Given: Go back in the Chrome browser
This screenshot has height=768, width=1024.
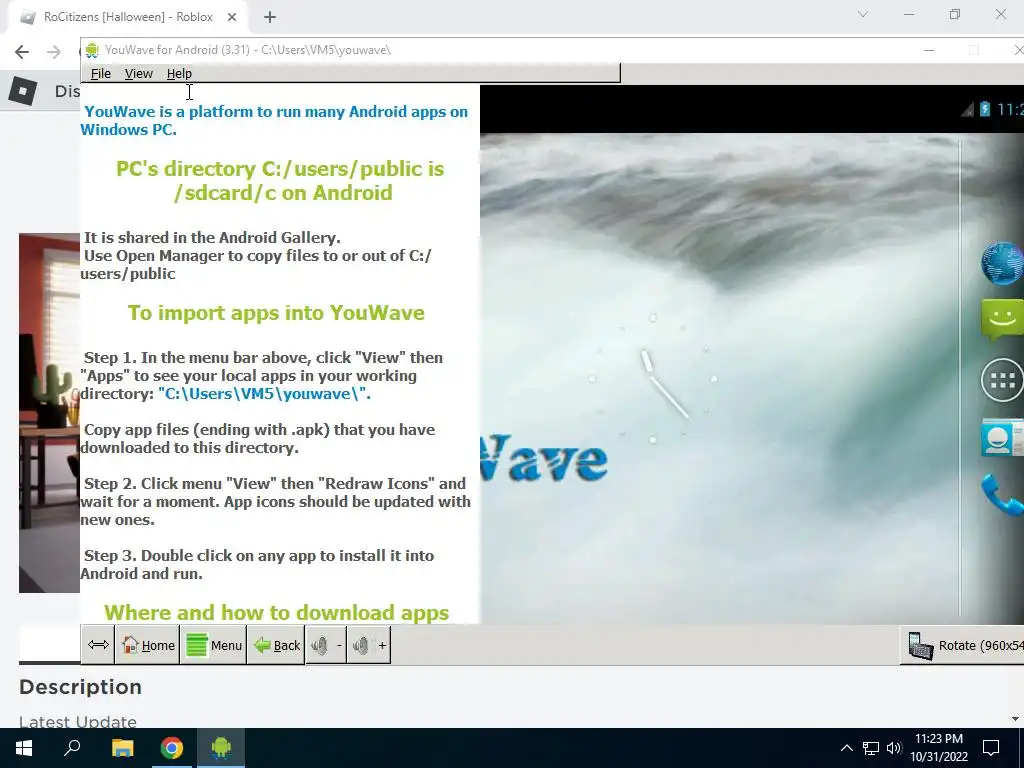Looking at the screenshot, I should click(22, 52).
